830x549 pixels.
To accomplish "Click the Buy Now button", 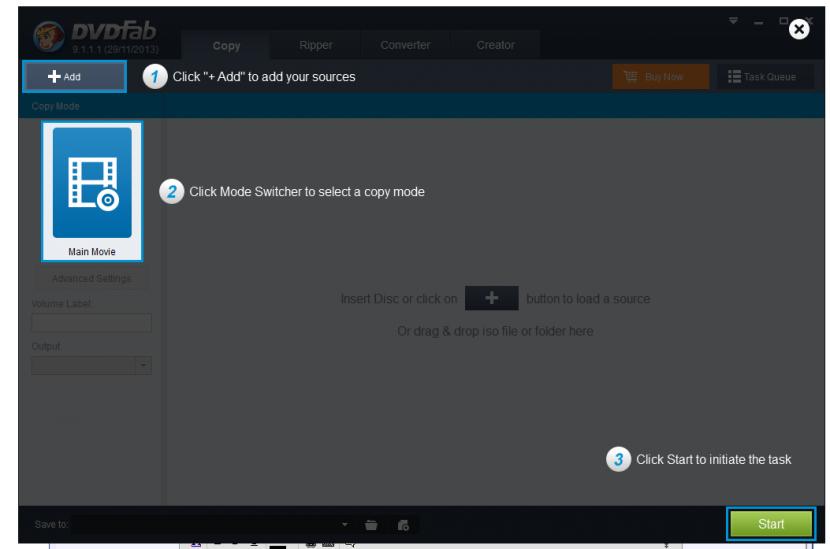I will (660, 77).
